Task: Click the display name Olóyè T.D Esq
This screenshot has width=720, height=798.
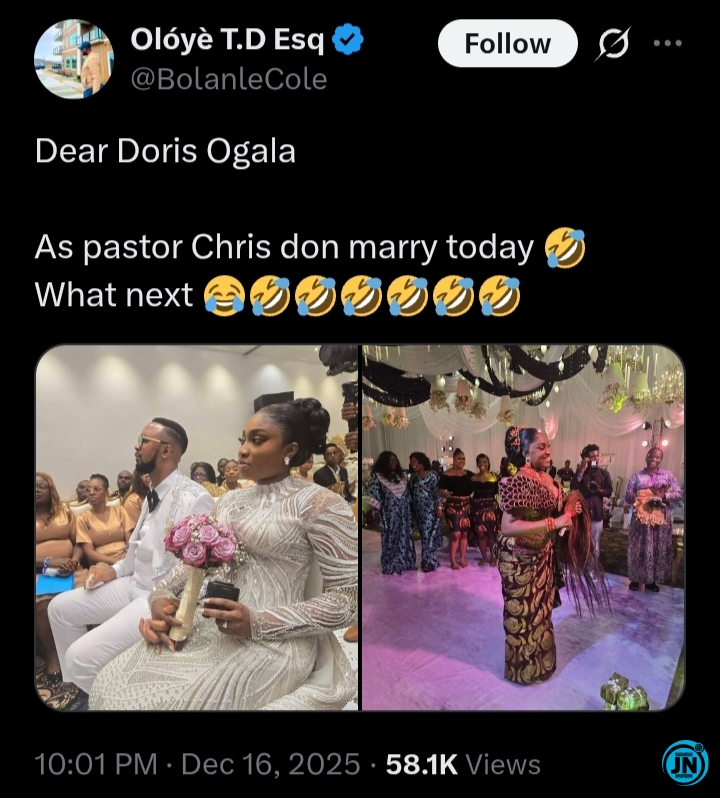Action: pos(227,41)
